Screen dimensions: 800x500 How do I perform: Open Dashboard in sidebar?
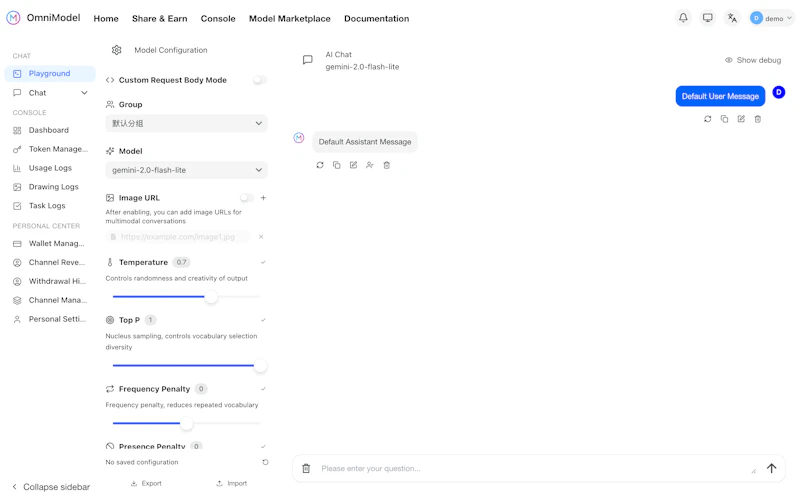pyautogui.click(x=50, y=130)
